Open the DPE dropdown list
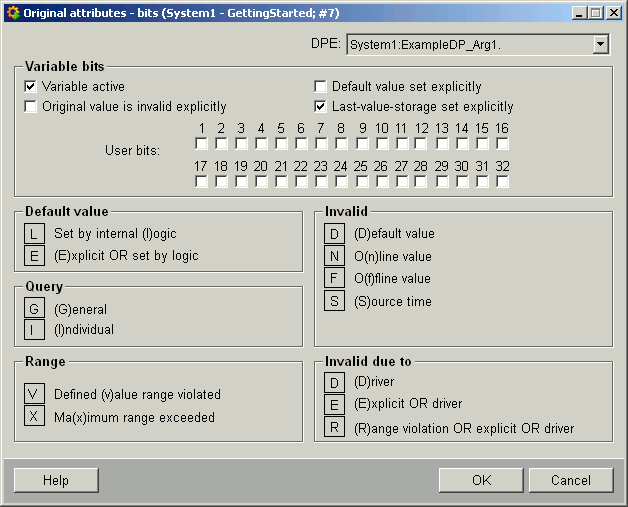This screenshot has width=628, height=507. [600, 44]
